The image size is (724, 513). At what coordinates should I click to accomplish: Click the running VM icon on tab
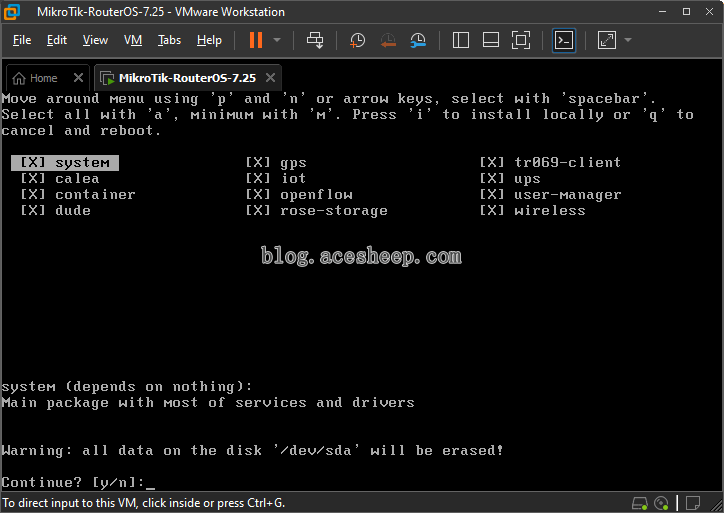(x=107, y=78)
